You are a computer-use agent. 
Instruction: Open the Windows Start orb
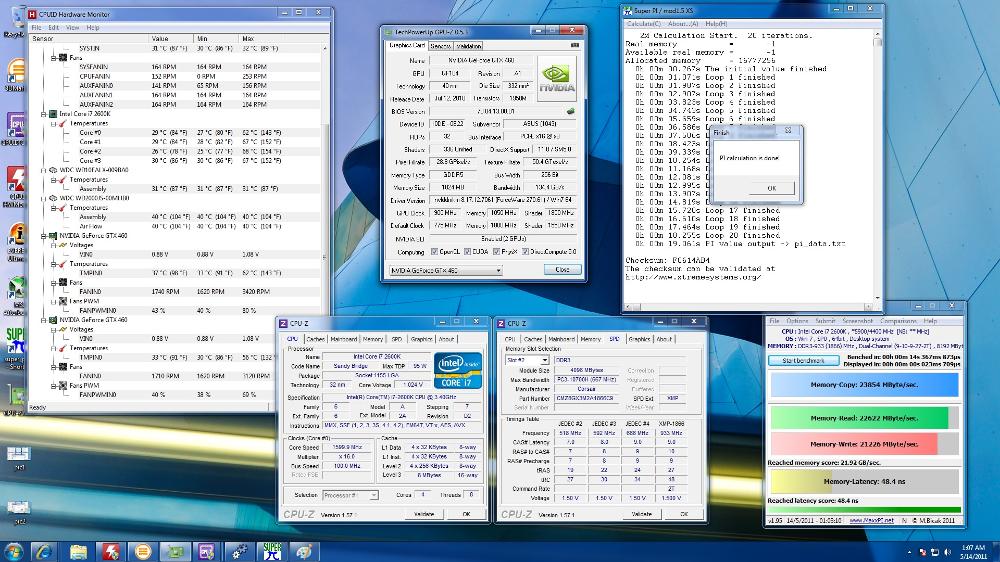(12, 551)
